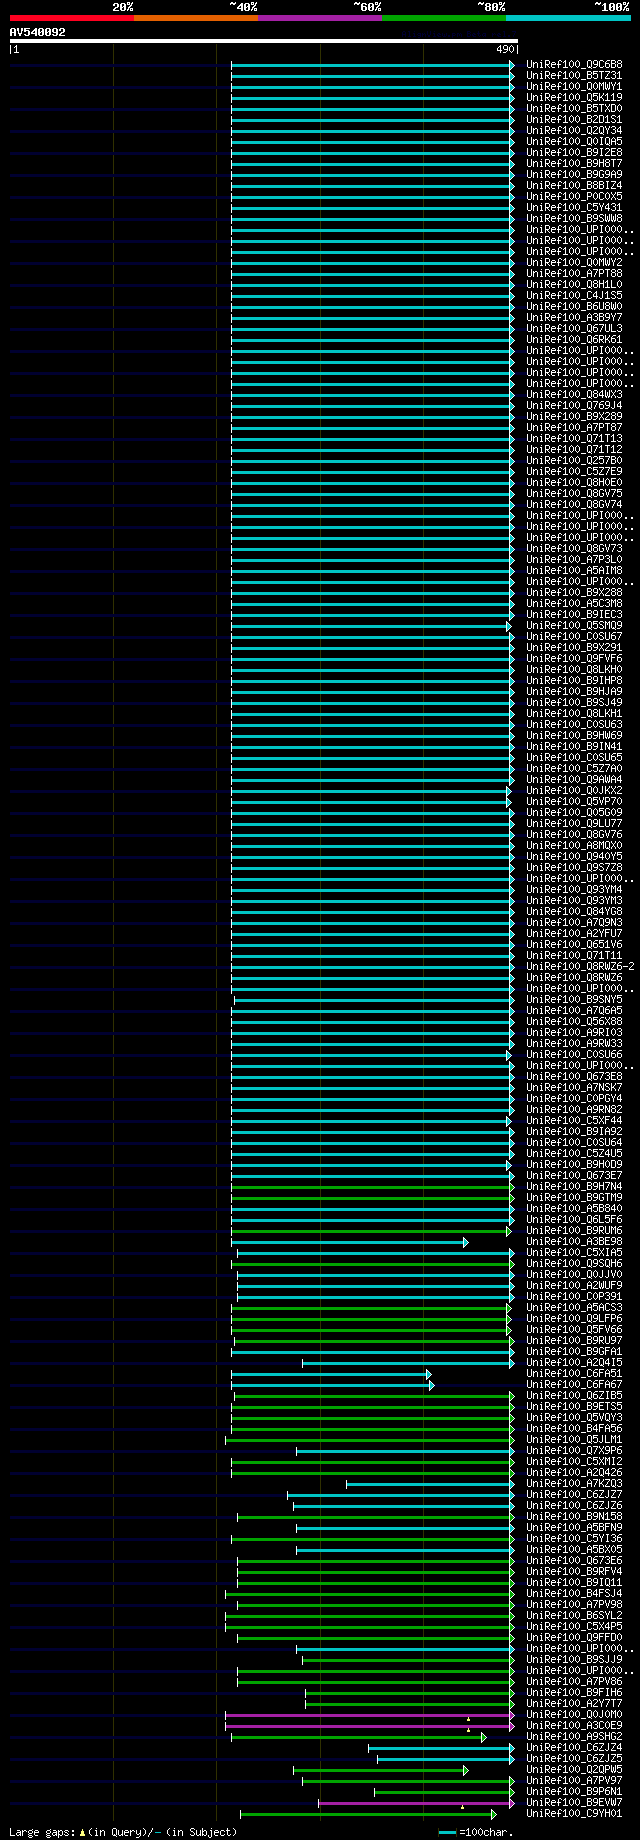This screenshot has height=1840, width=640.
Task: Click purple arrowhead of UniRef100_A3C0E9 alignment
Action: (x=512, y=1726)
